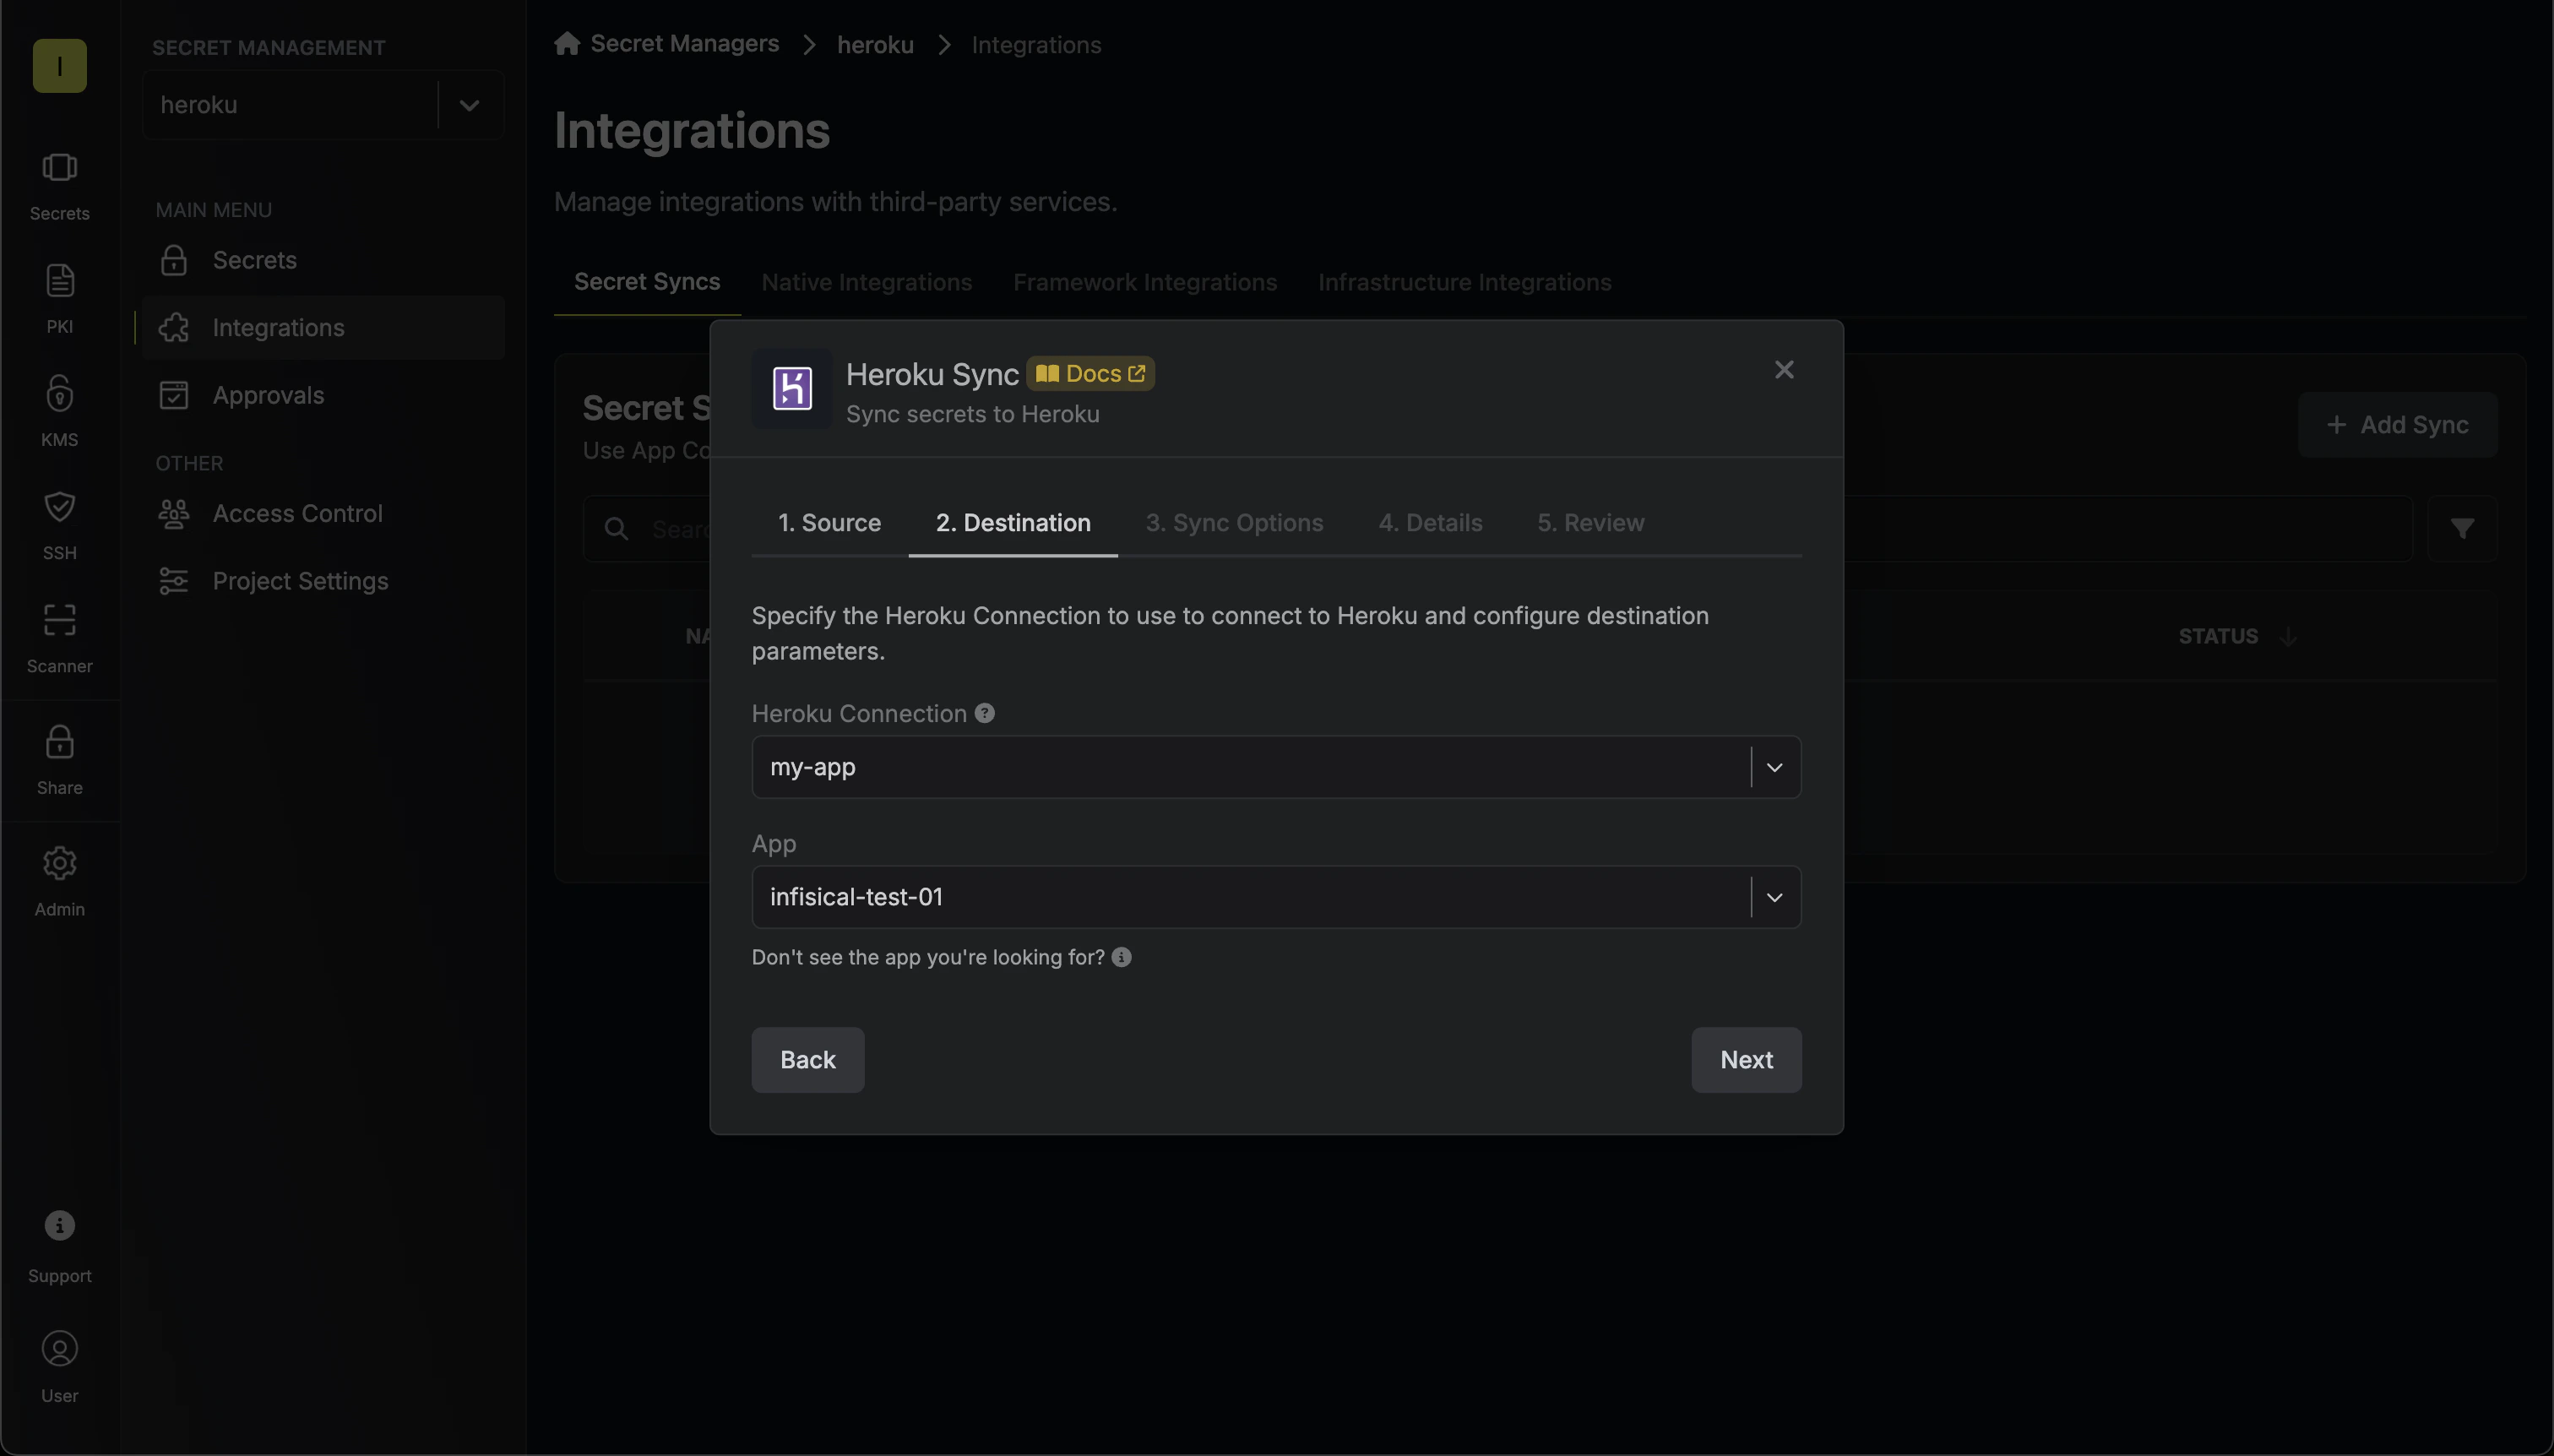Close the Heroku Sync dialog

[x=1783, y=370]
